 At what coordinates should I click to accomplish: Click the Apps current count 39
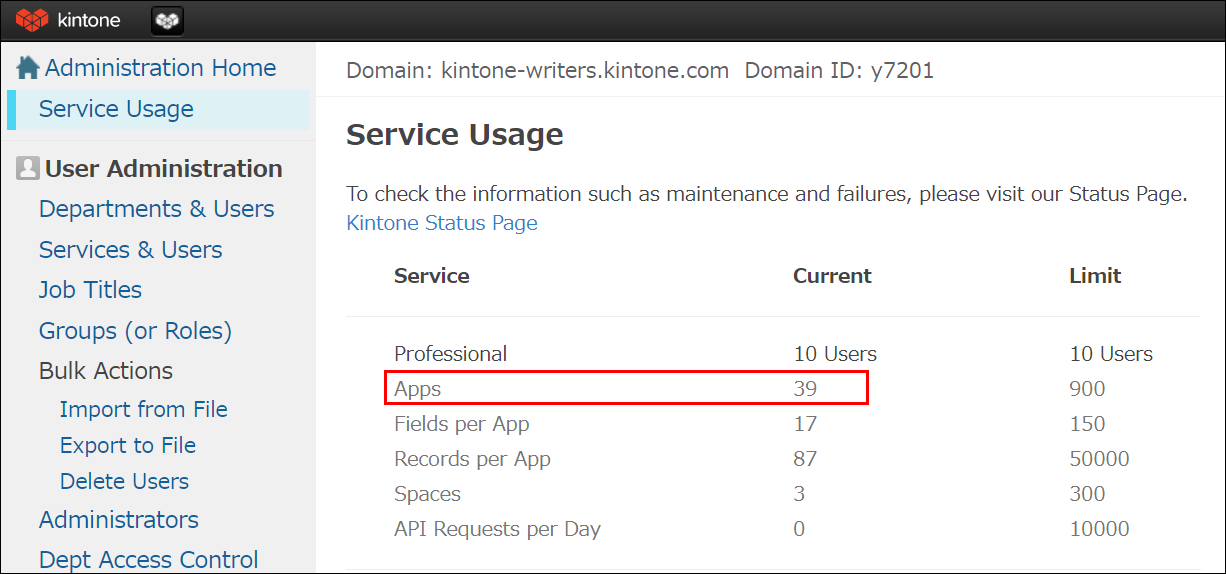pos(805,389)
